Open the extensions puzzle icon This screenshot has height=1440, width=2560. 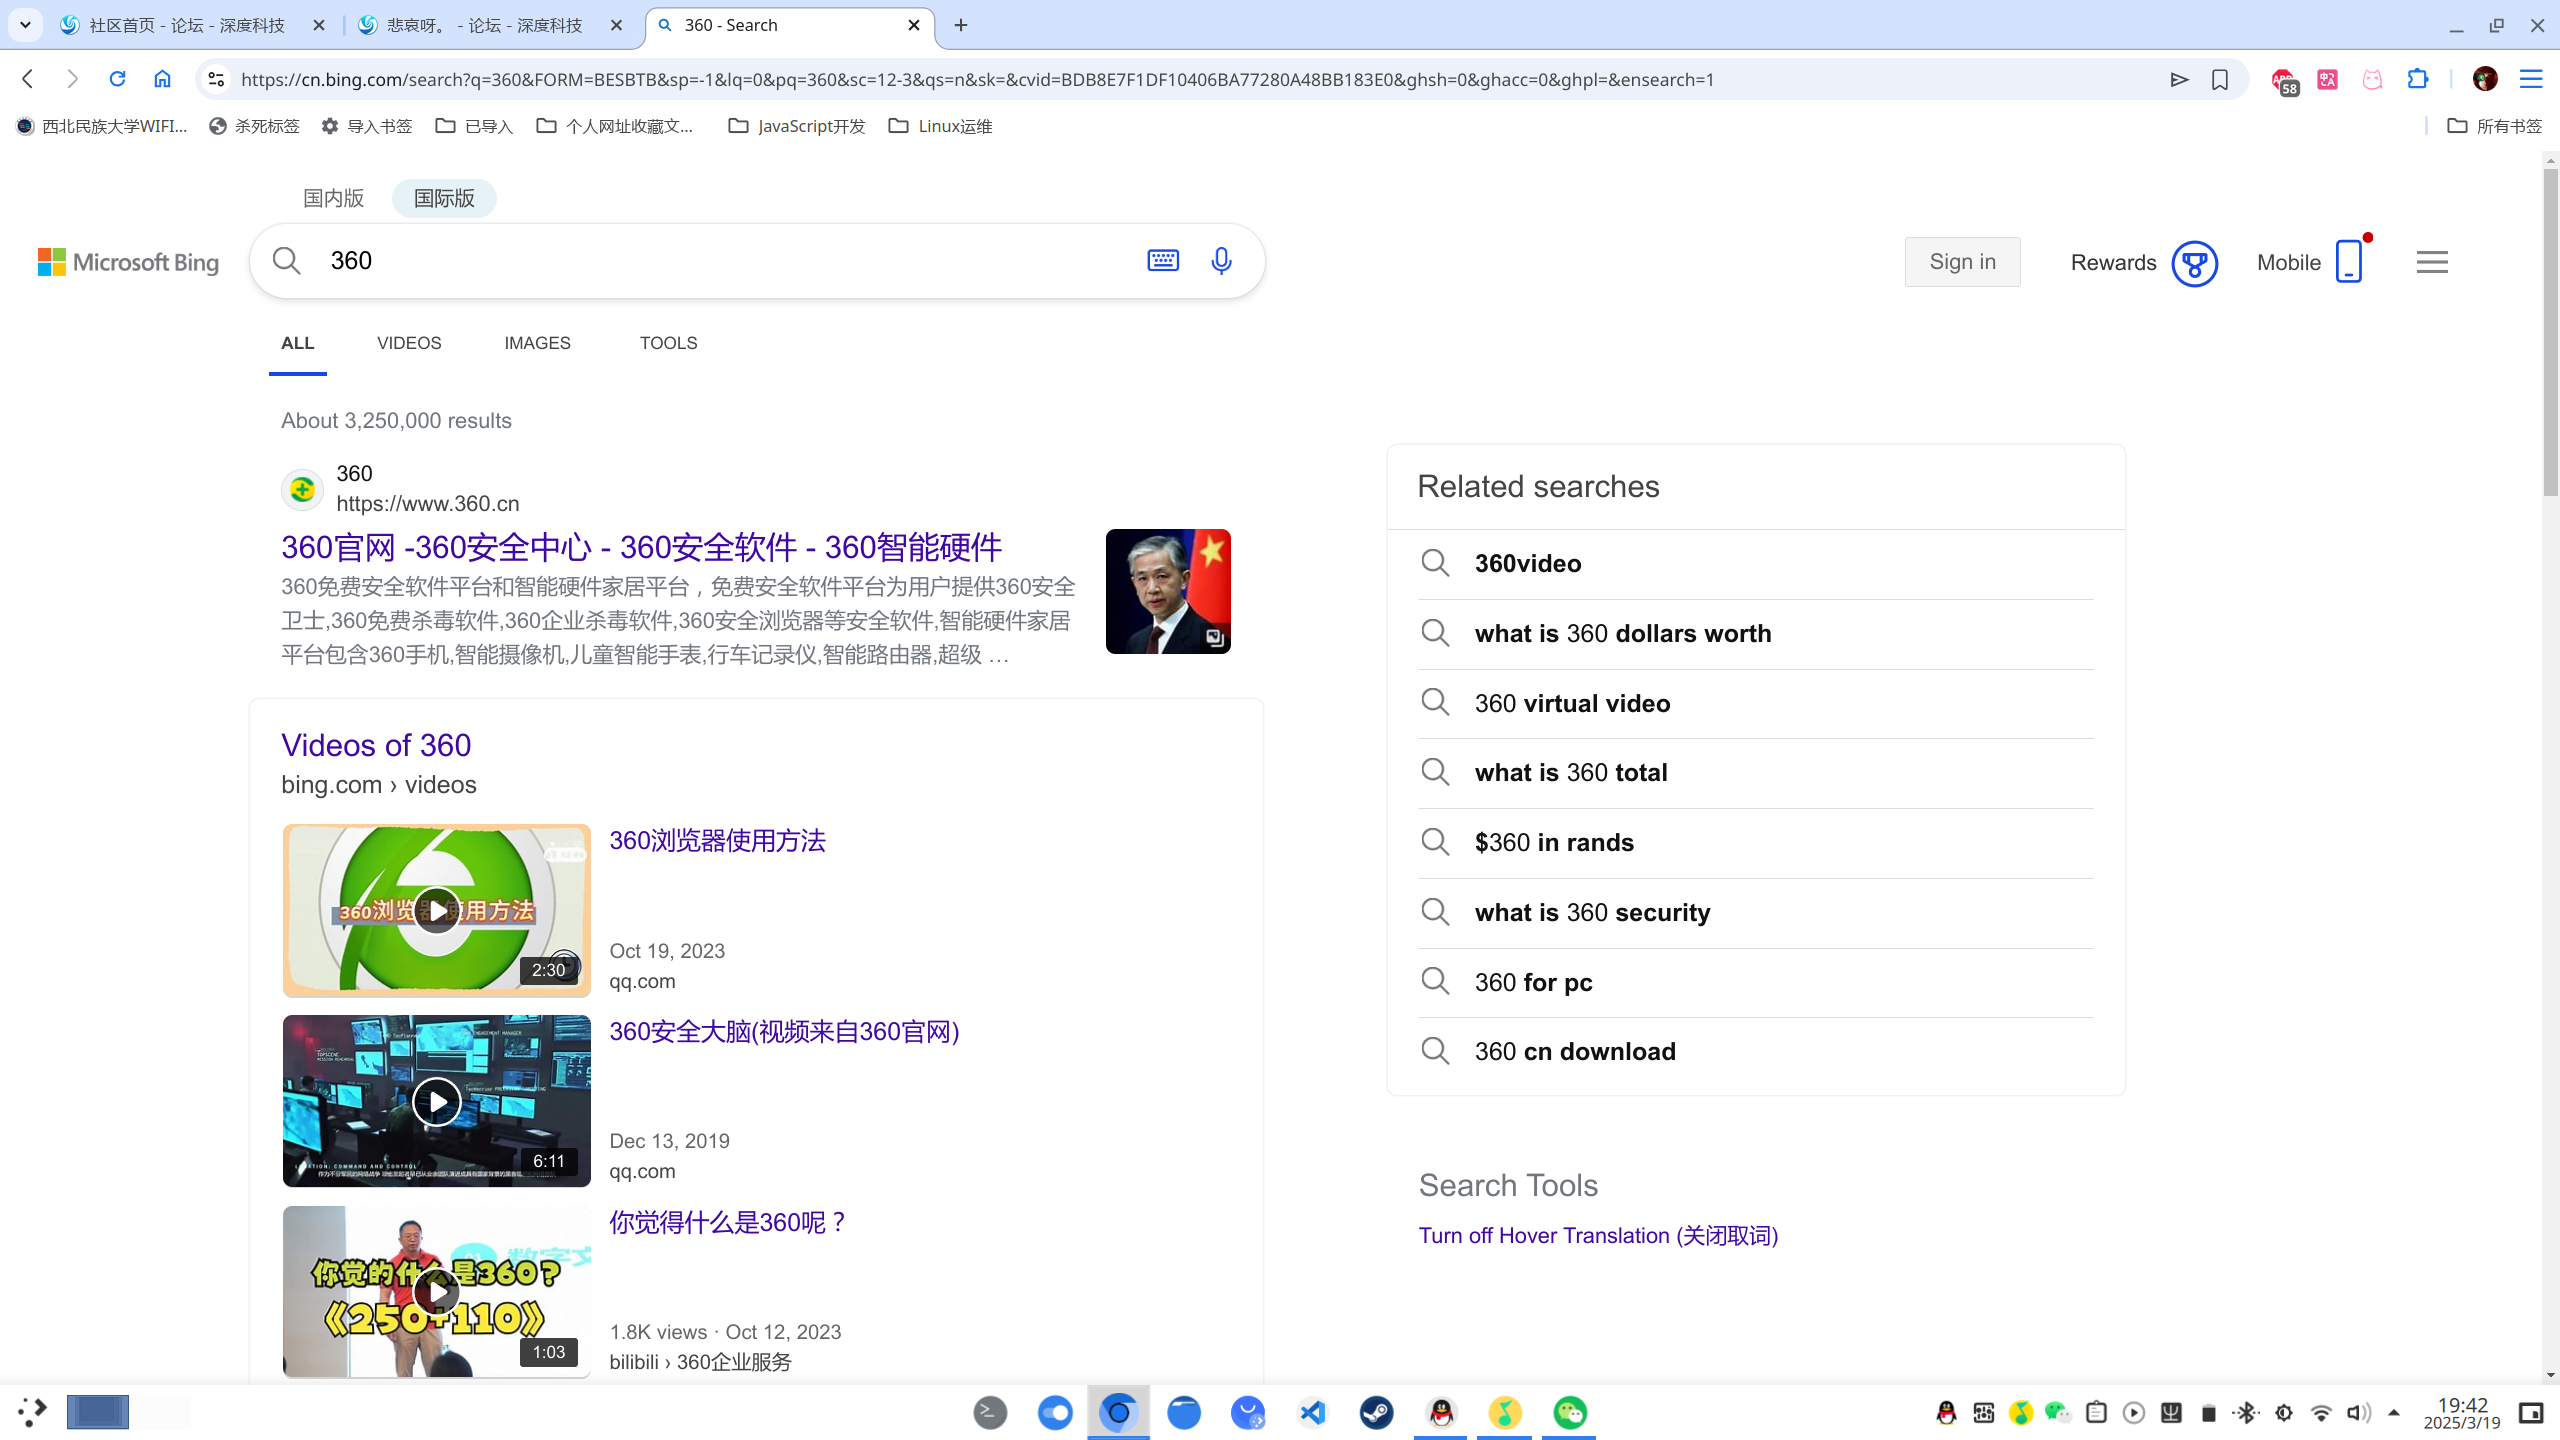(x=2418, y=79)
